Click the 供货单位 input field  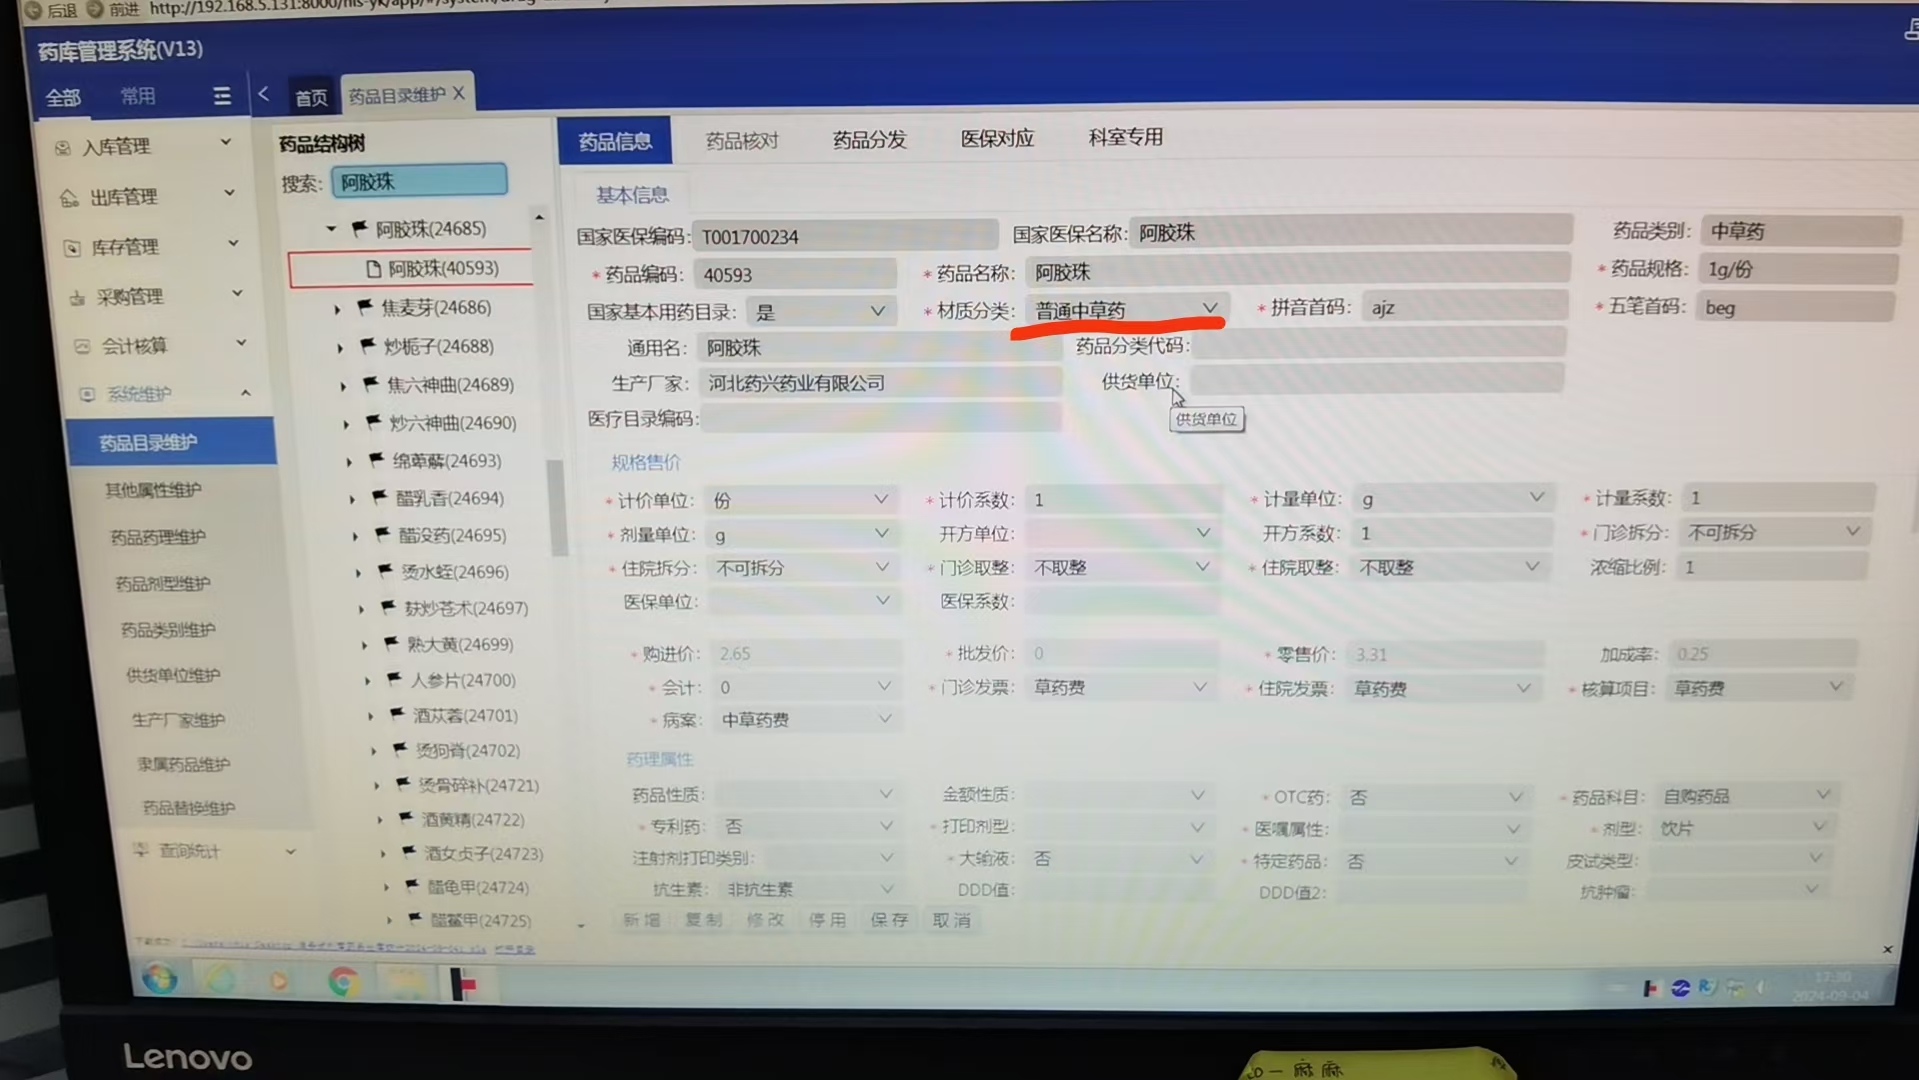(x=1377, y=379)
